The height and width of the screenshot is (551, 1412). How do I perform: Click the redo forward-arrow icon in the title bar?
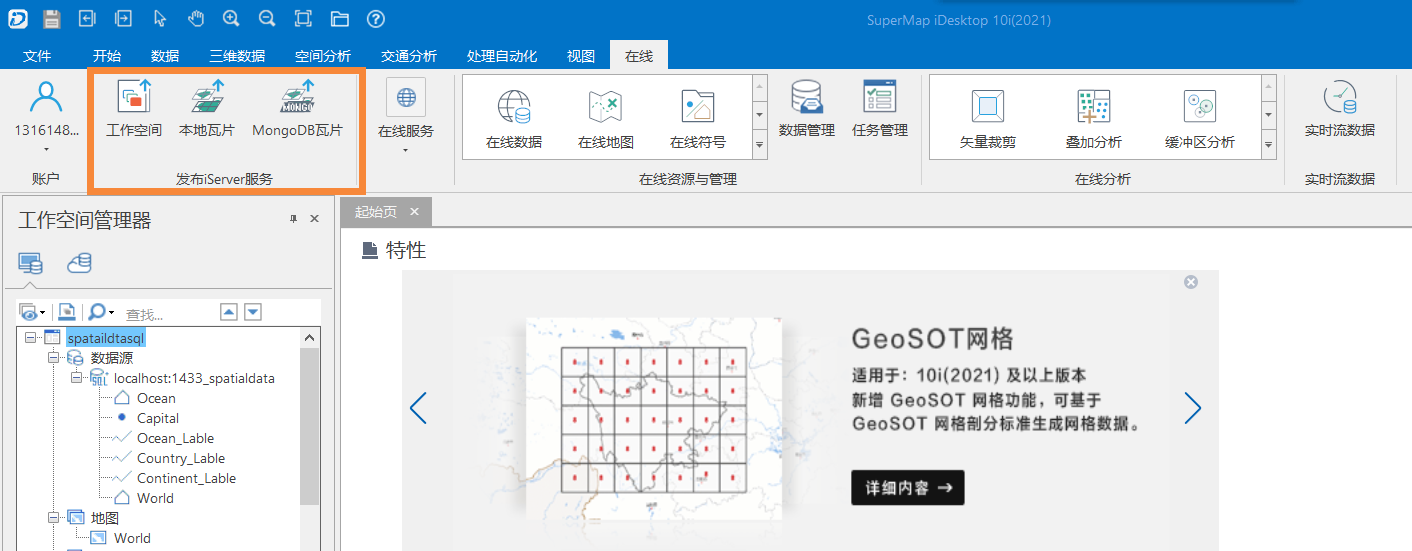point(123,19)
